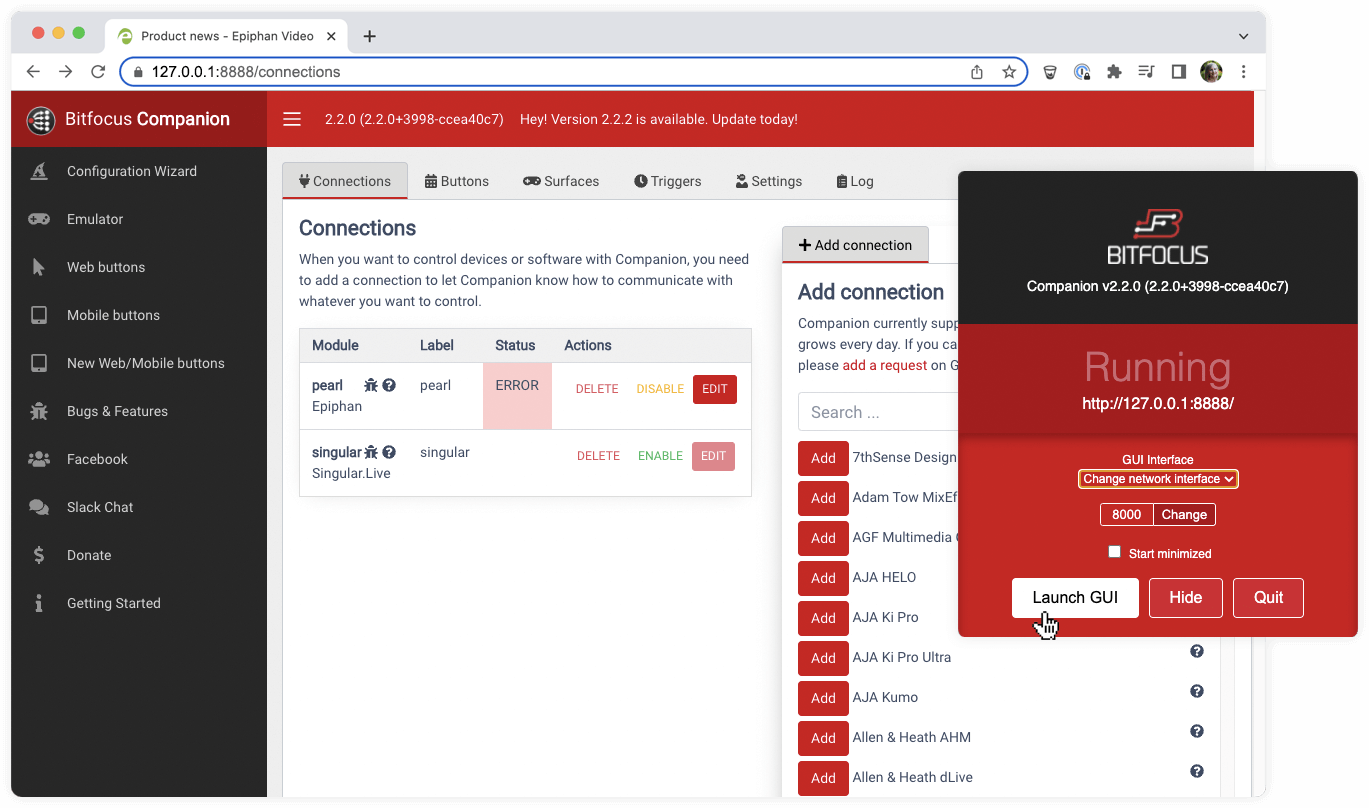
Task: Click Edit for the singular connection
Action: 713,456
